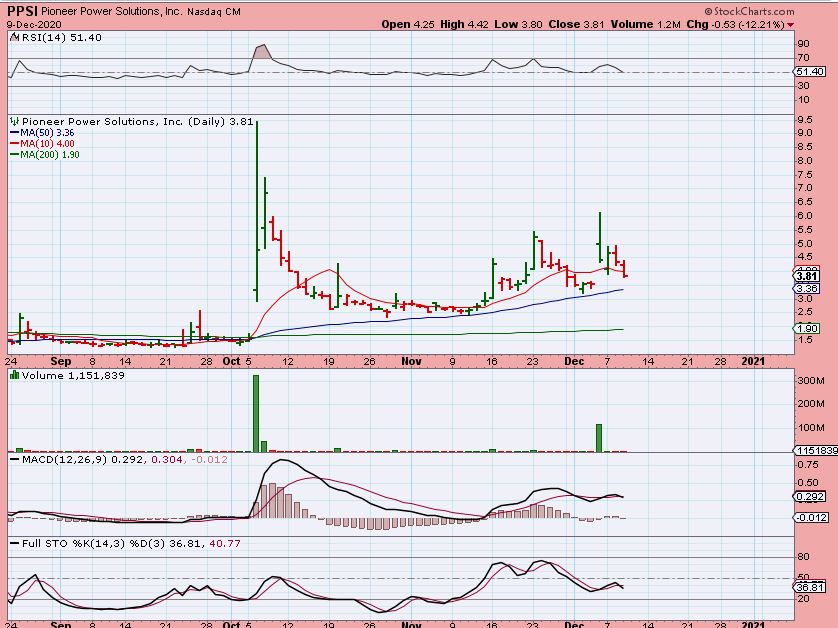Click the MACD 0.292 value tag
This screenshot has height=628, width=838.
click(809, 496)
